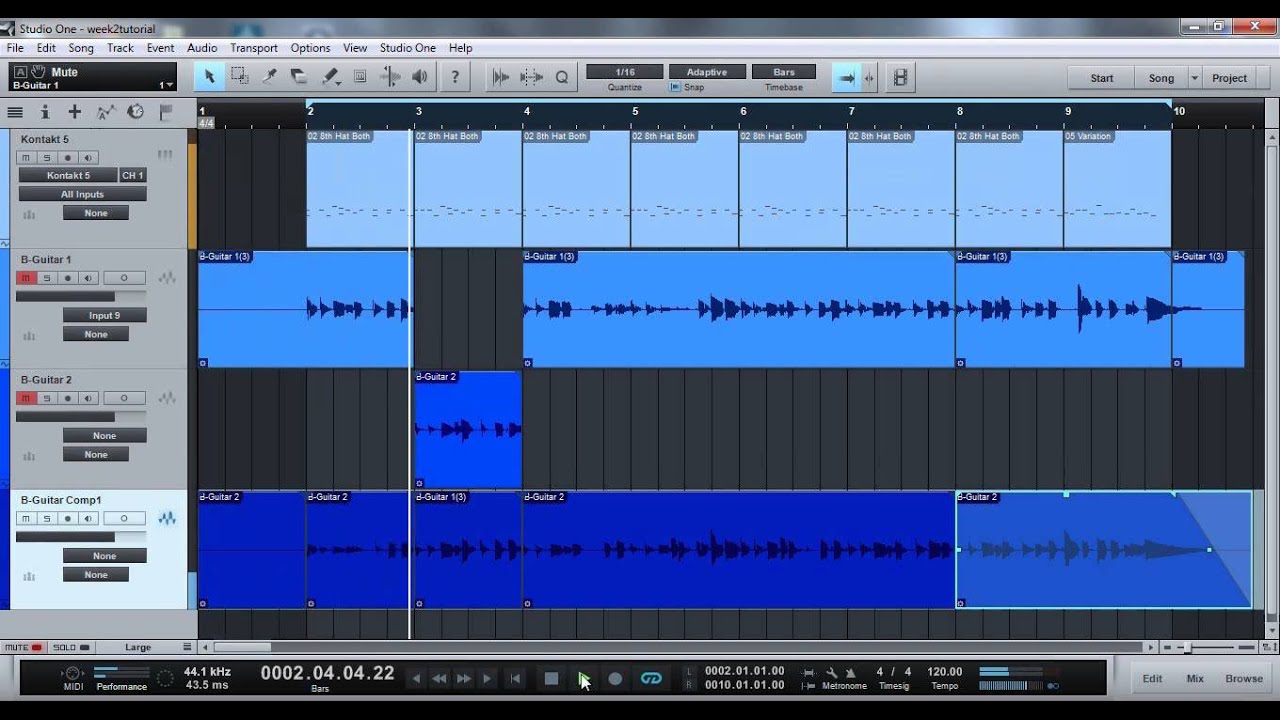Click the fast forward transport button

coord(463,678)
